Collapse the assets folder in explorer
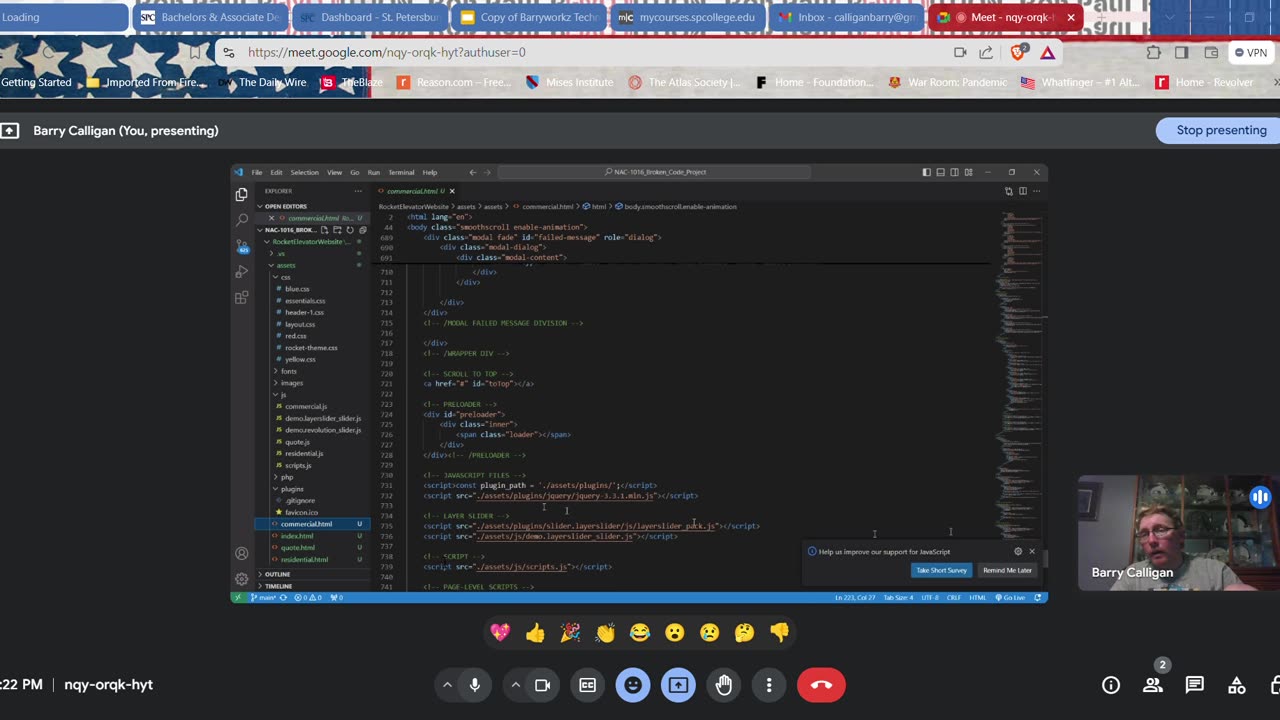Screen dimensions: 1280x720 (x=285, y=265)
